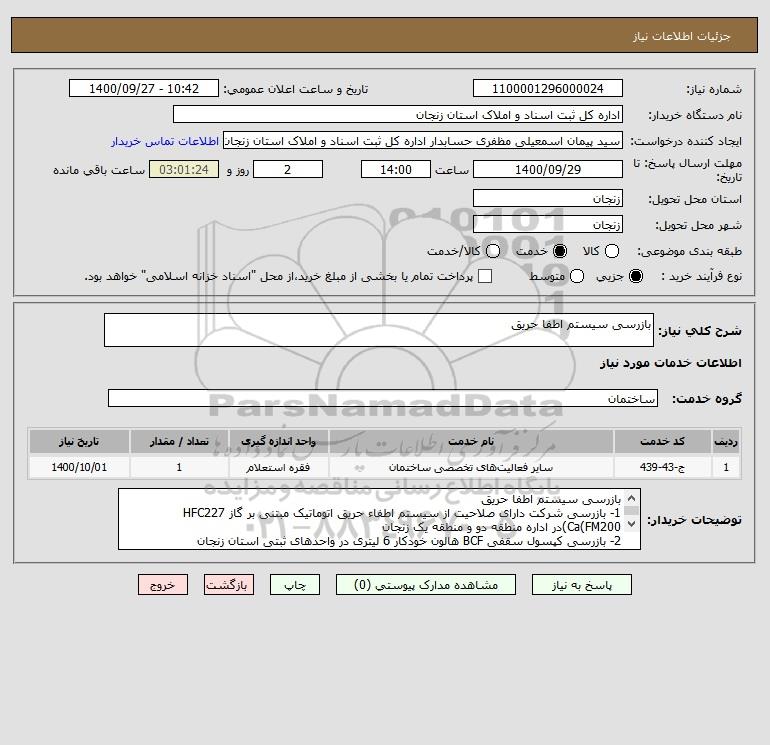Click the buyer description text area
Viewport: 770px width, 745px height.
point(380,519)
